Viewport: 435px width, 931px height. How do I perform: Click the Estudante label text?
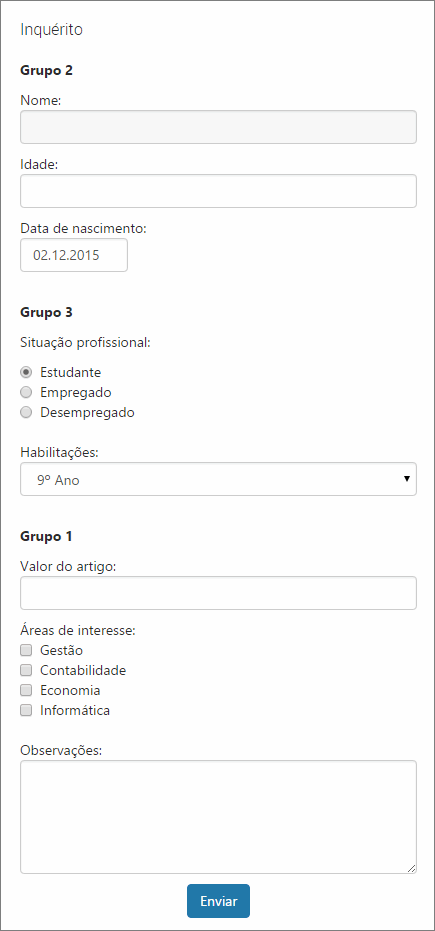[x=71, y=372]
